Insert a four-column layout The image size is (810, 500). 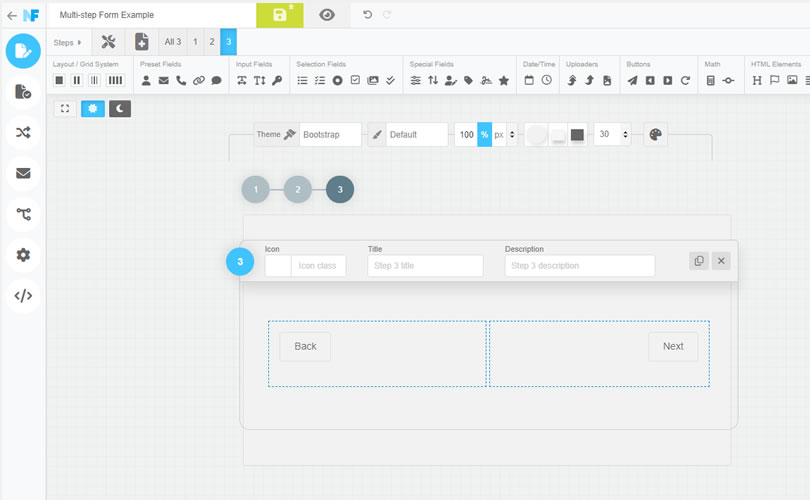tap(115, 80)
